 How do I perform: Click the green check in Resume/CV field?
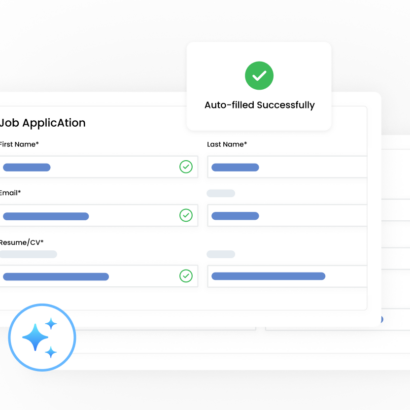point(186,276)
